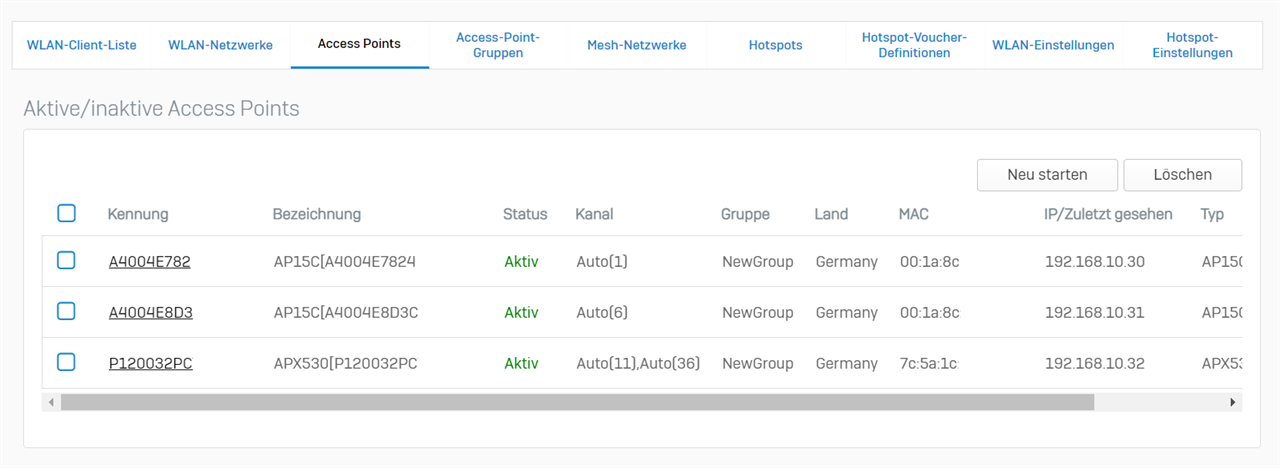Open access point A4004E782 link
1280x468 pixels.
149,262
